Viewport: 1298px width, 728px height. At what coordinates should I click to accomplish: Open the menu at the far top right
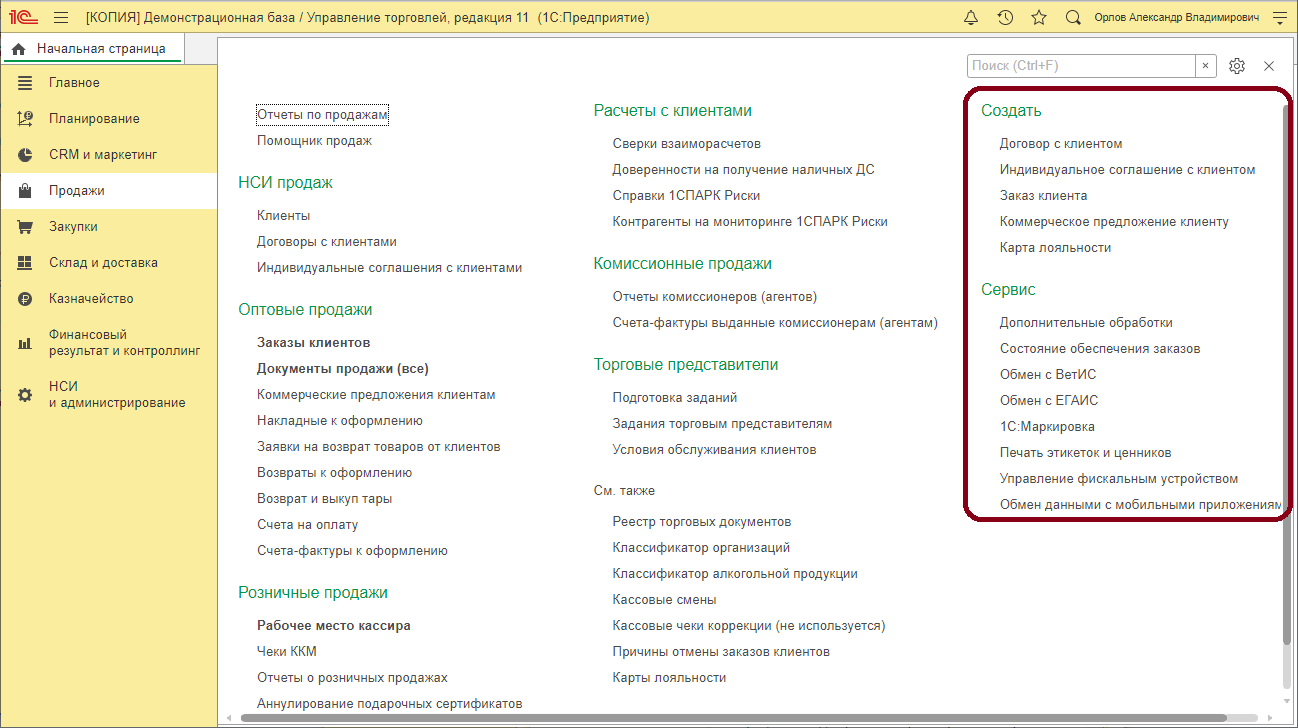pos(1279,17)
